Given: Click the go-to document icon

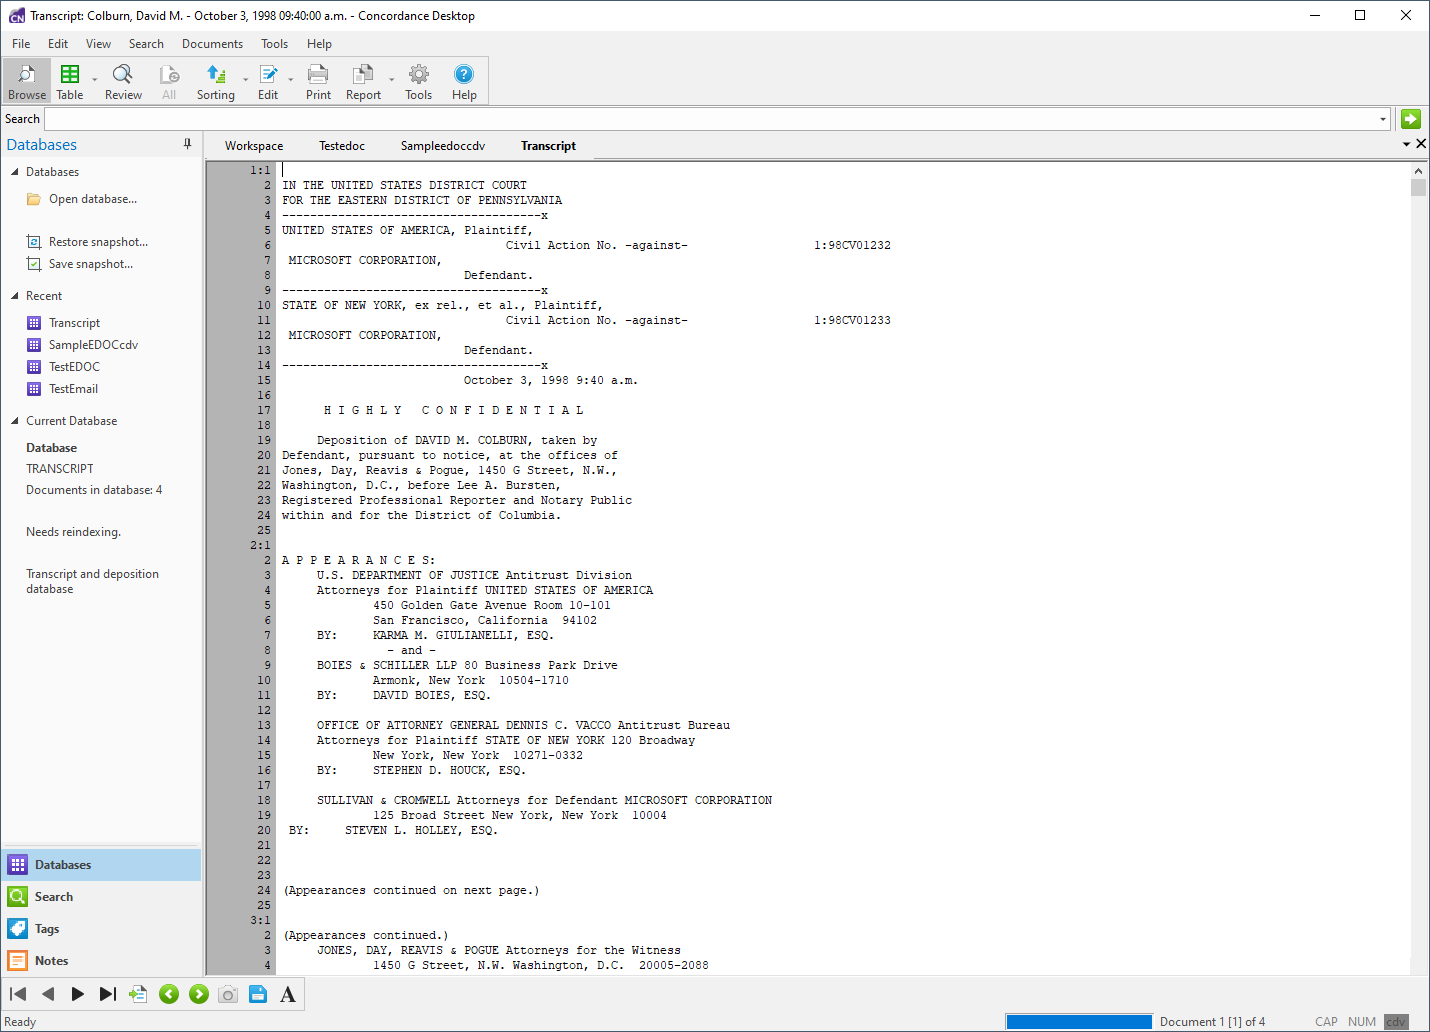Looking at the screenshot, I should click(138, 994).
